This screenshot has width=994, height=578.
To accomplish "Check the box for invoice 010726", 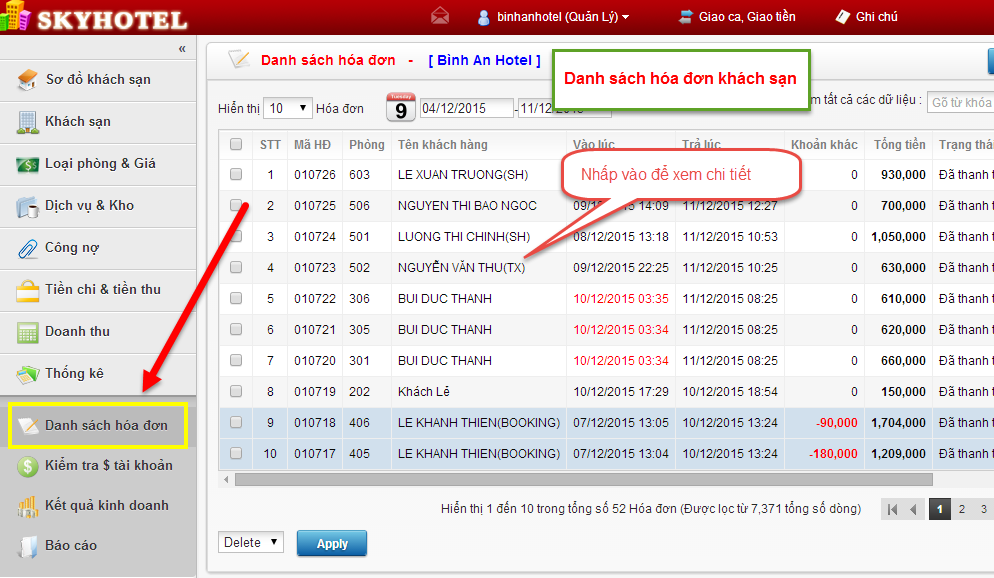I will point(236,174).
